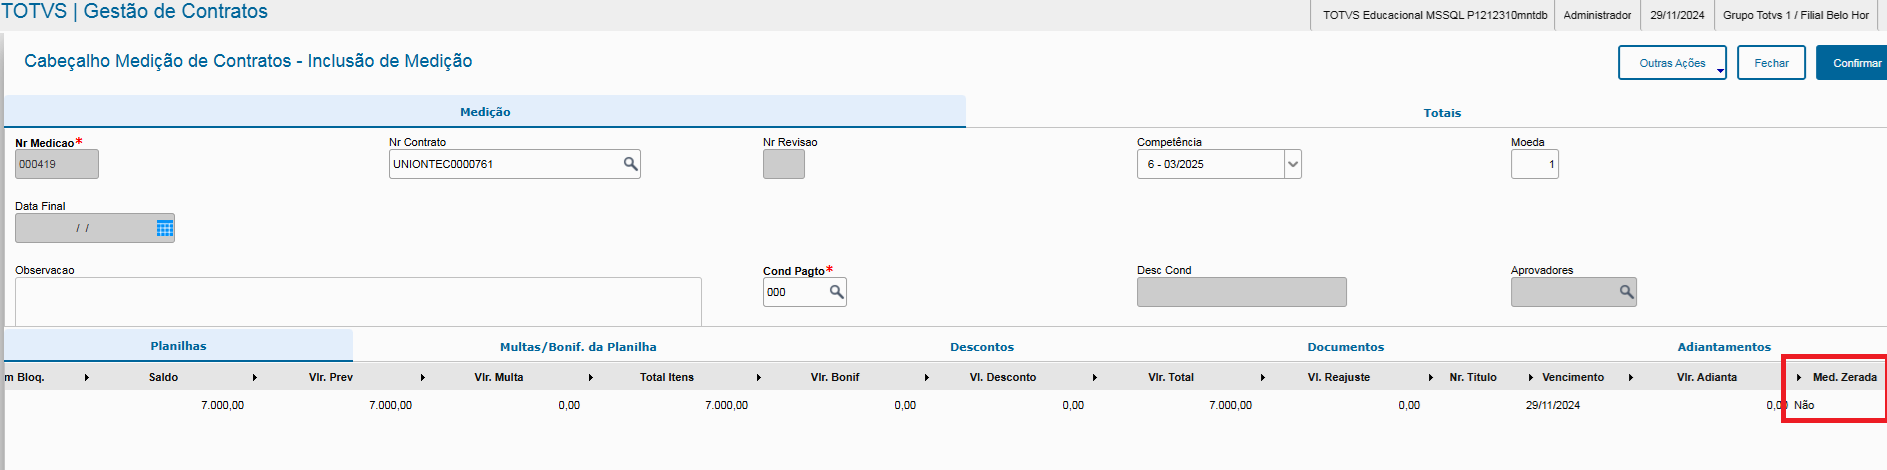Click into the Observacao text area
1887x470 pixels.
[358, 301]
